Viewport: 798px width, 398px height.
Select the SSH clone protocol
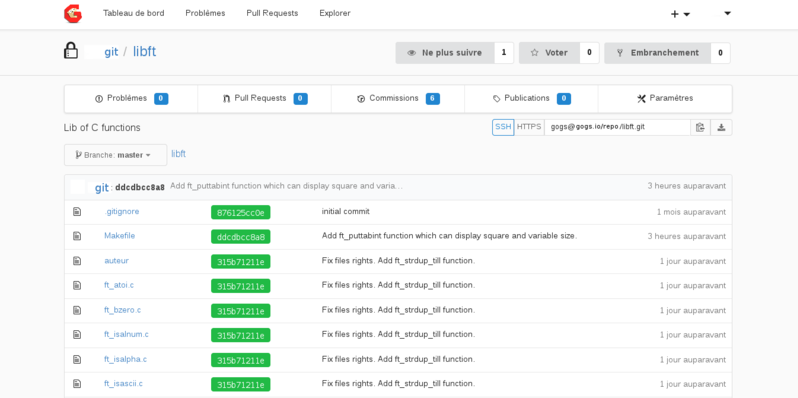[503, 127]
